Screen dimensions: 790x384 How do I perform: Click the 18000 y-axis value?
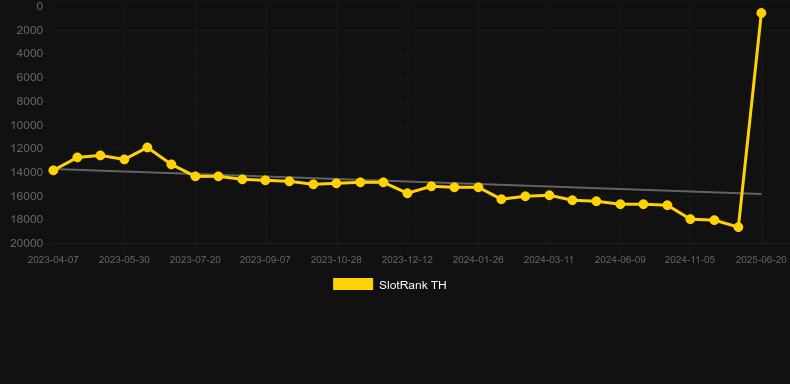point(27,219)
